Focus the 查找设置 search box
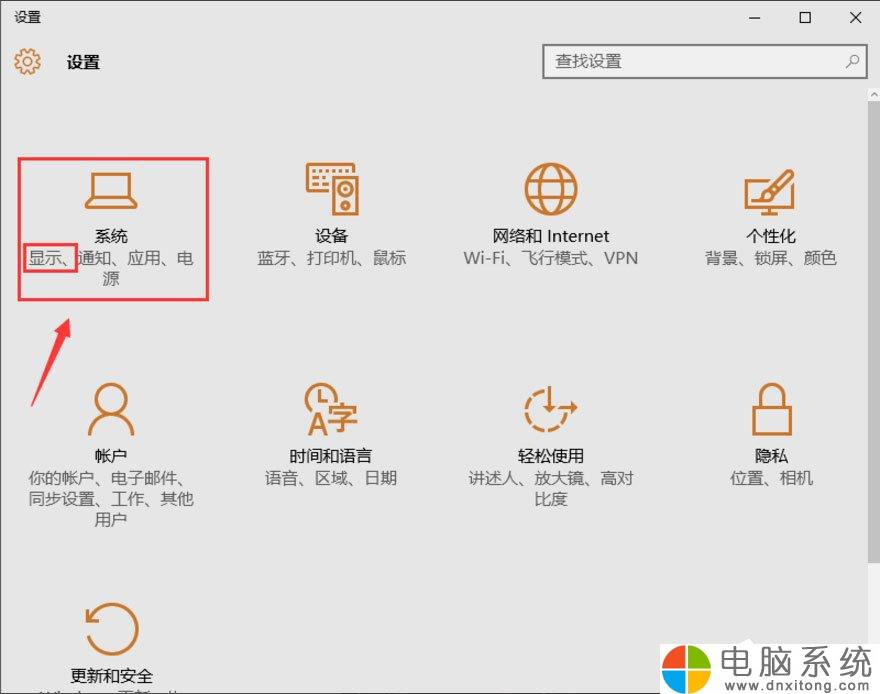Screen dimensions: 880x694 point(705,61)
